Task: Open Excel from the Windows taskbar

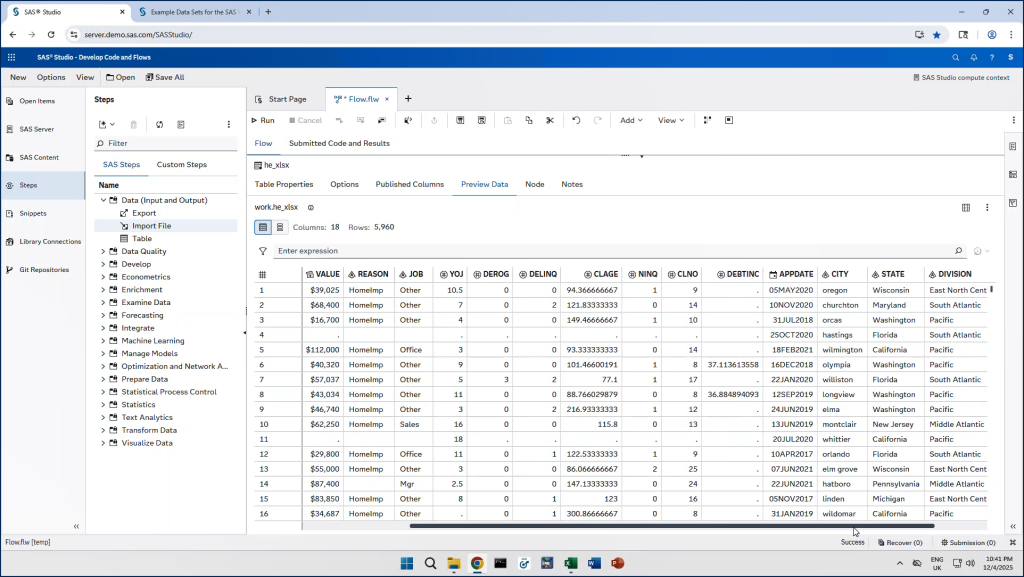Action: (x=571, y=563)
